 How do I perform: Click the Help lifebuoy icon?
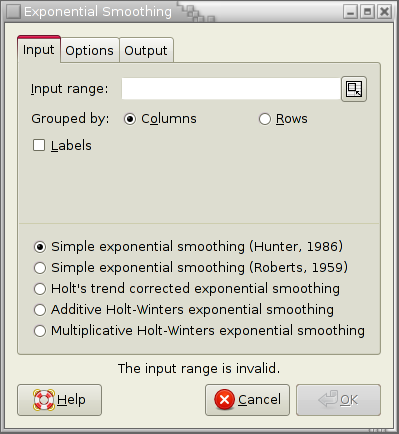tap(44, 400)
